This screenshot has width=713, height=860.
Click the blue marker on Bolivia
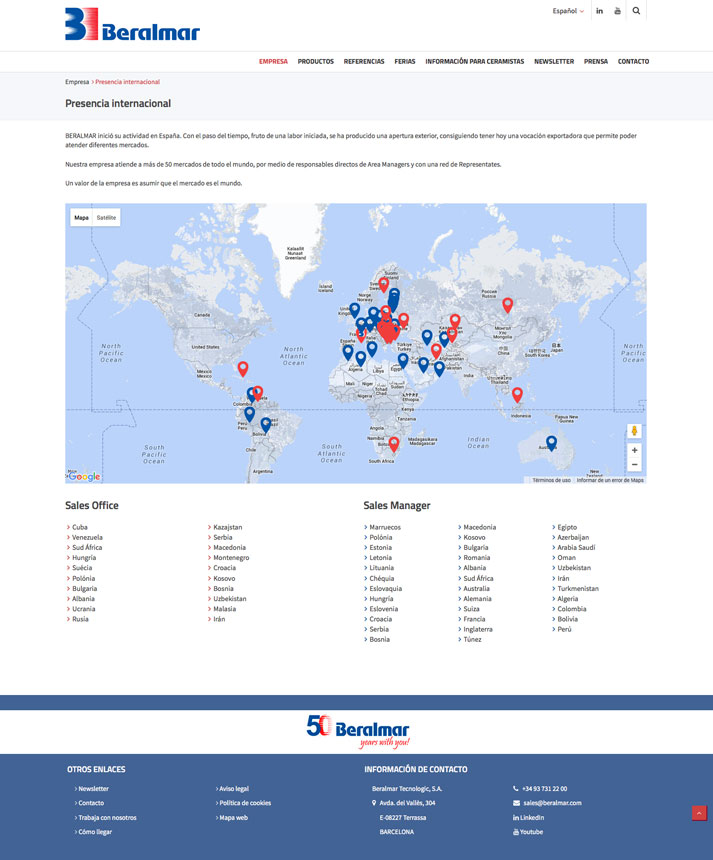tap(266, 425)
